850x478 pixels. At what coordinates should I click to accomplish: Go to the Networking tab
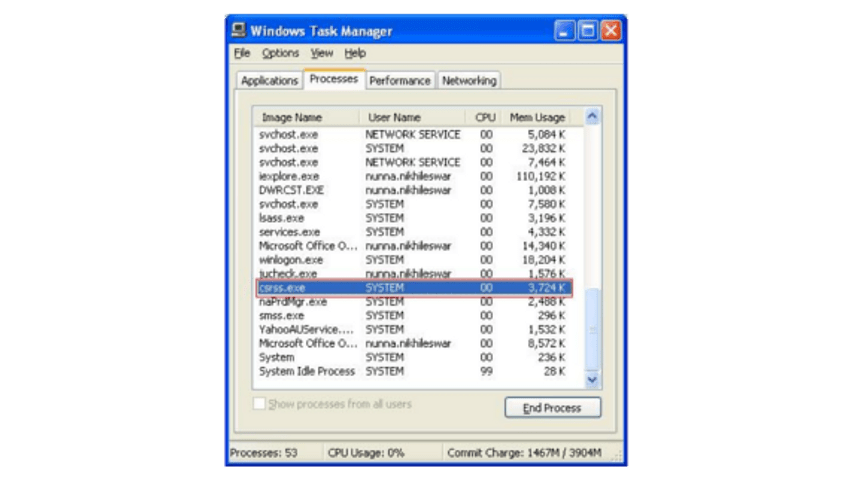tap(469, 81)
